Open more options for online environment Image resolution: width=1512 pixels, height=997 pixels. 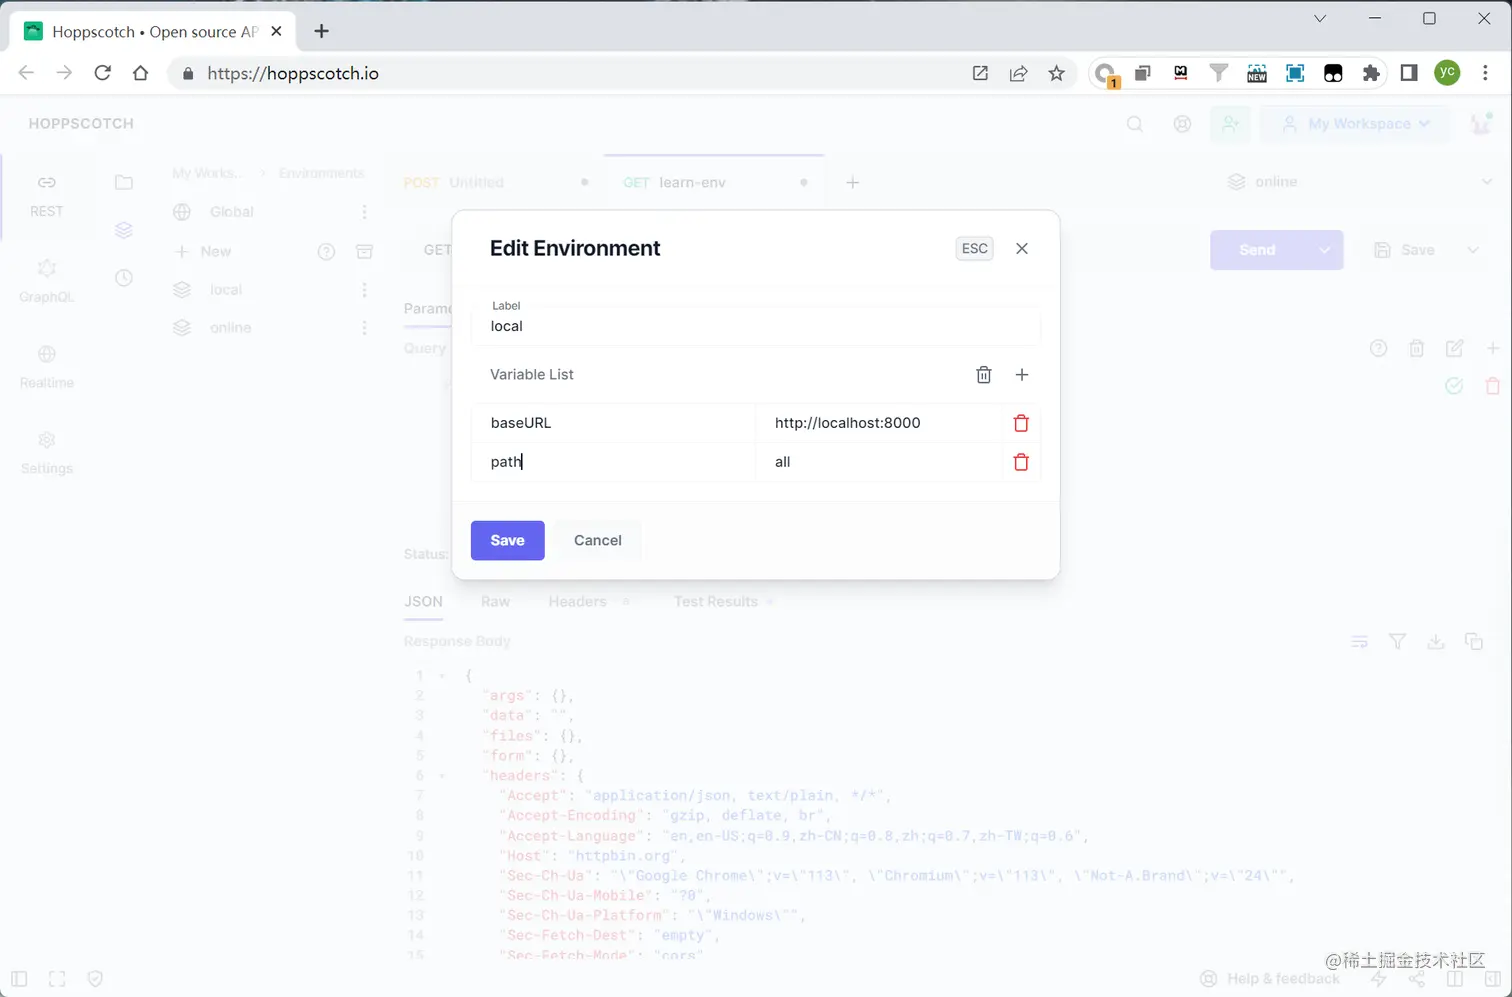coord(364,328)
